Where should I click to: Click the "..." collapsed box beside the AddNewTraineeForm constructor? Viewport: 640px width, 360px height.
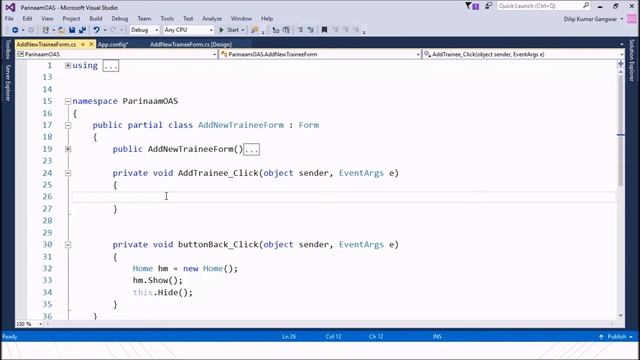tap(251, 149)
